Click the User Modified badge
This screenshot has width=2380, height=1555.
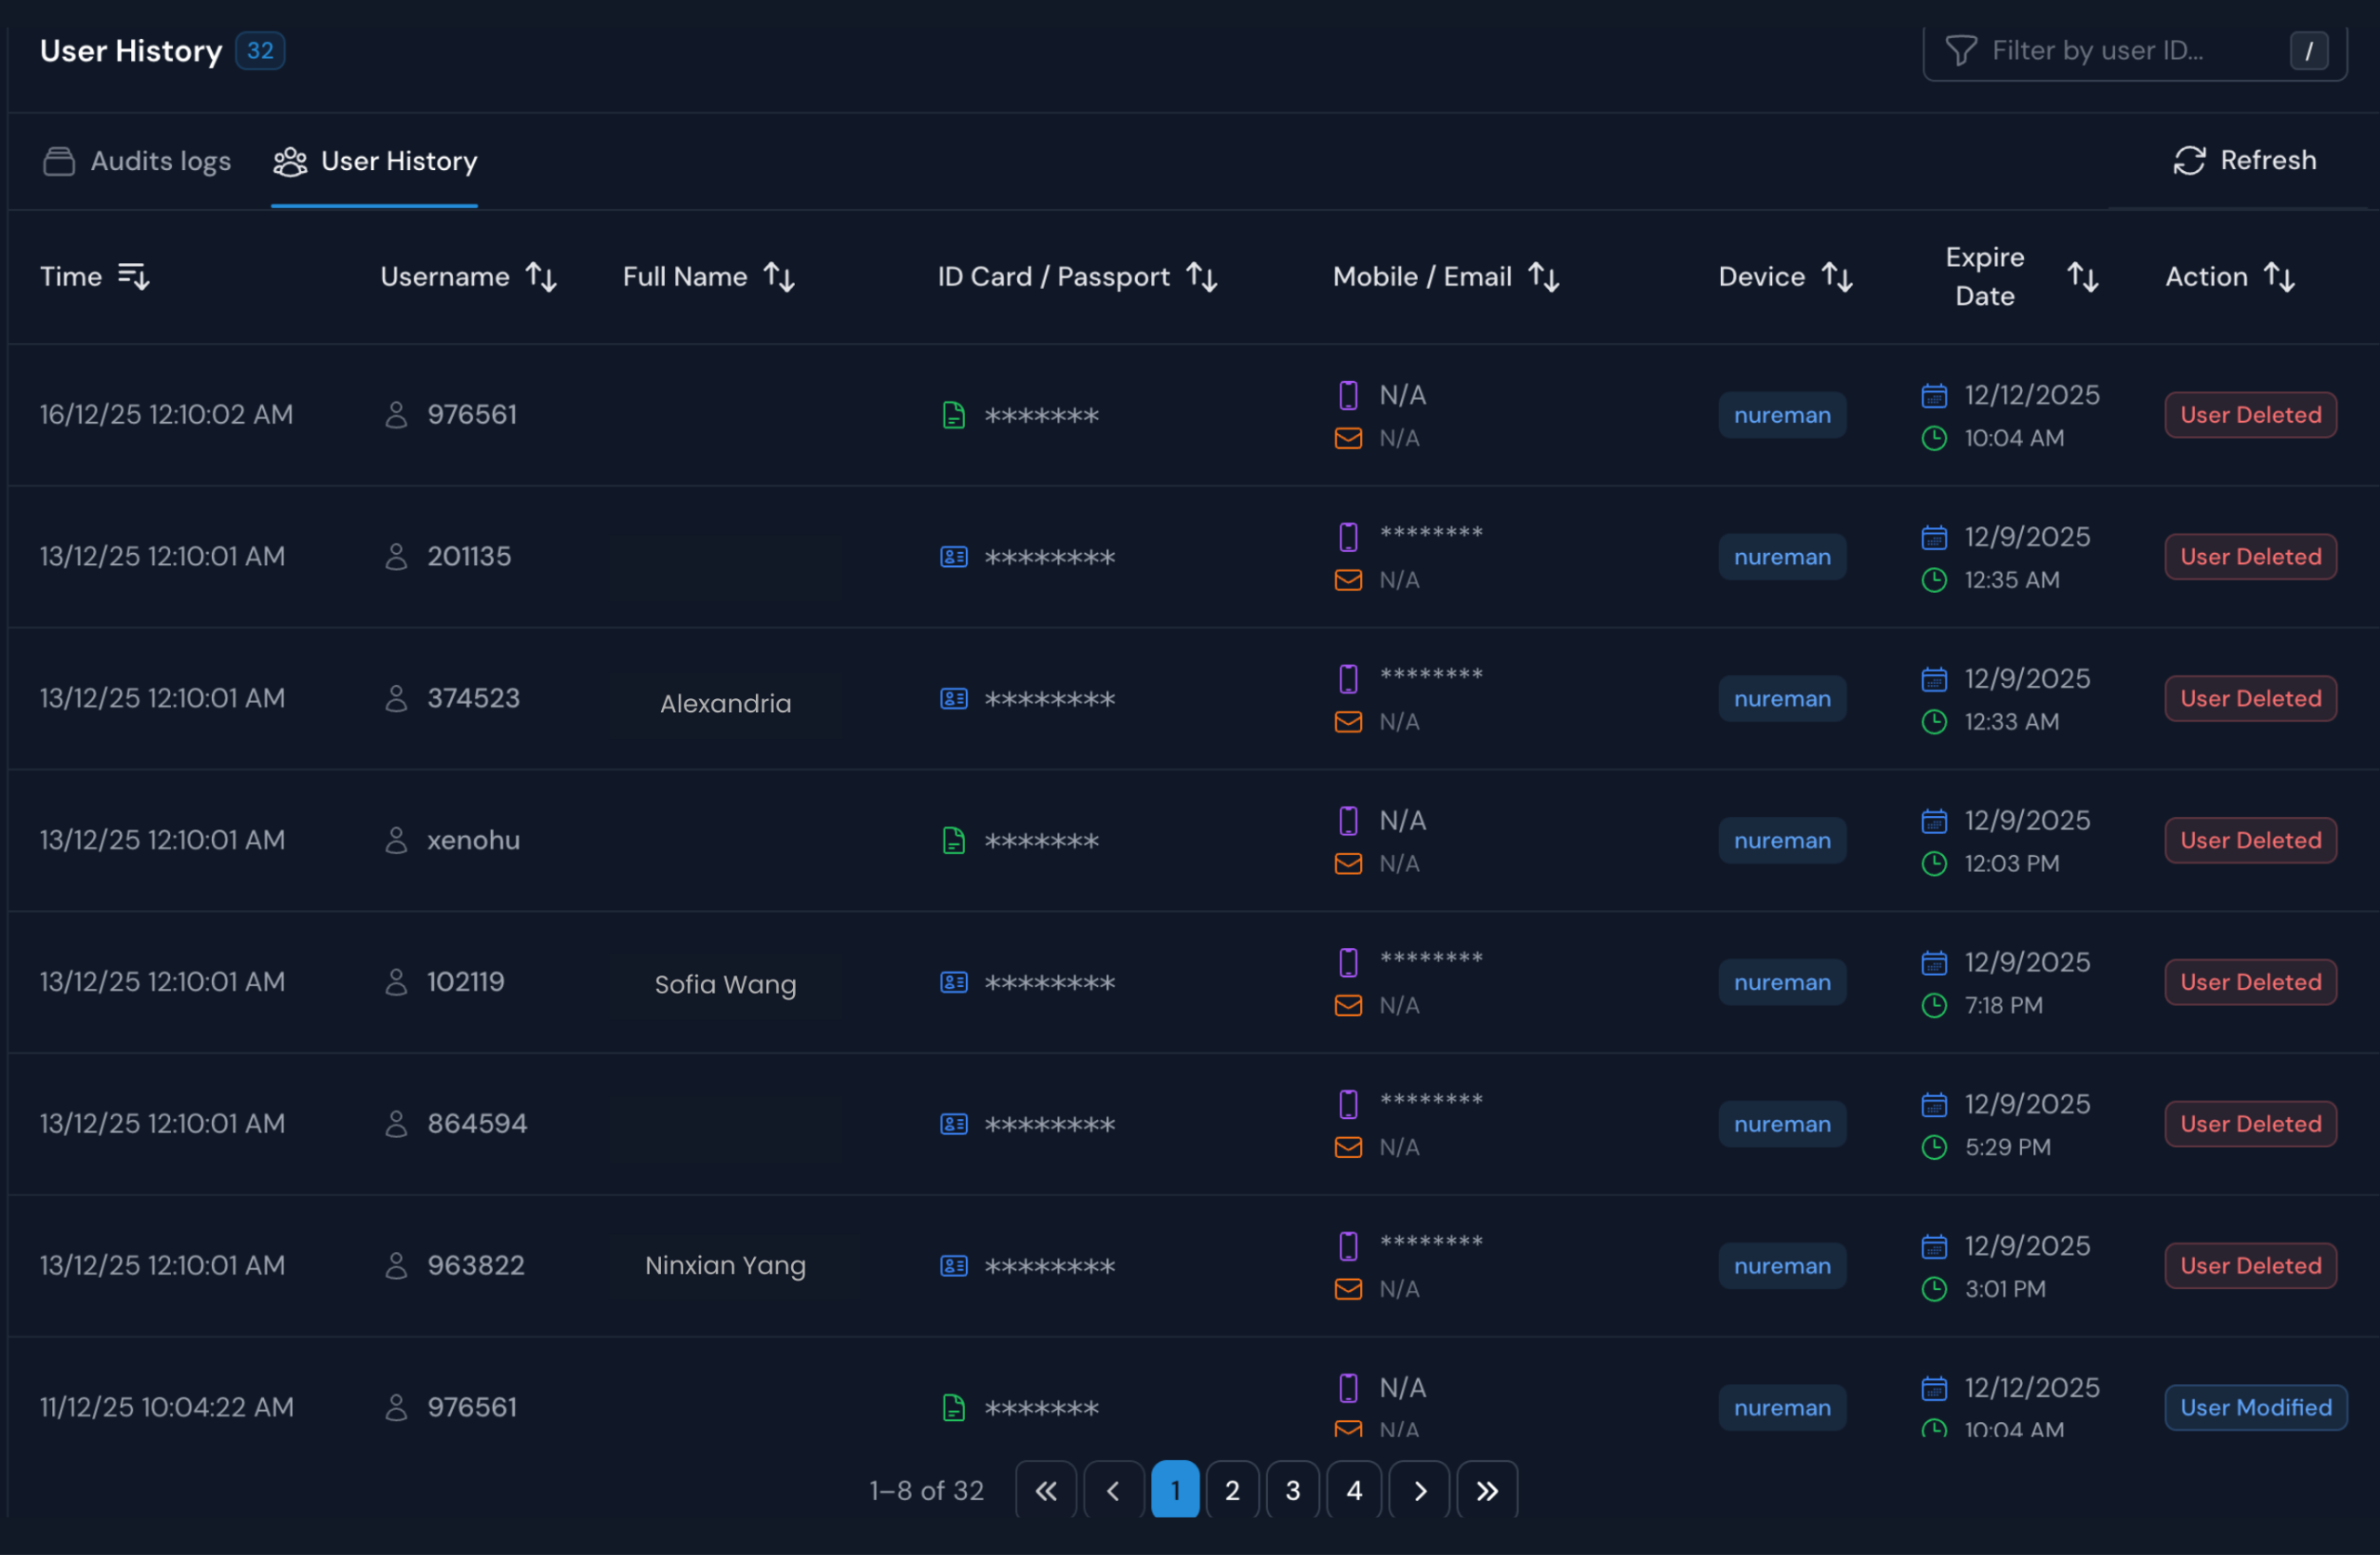(2255, 1407)
